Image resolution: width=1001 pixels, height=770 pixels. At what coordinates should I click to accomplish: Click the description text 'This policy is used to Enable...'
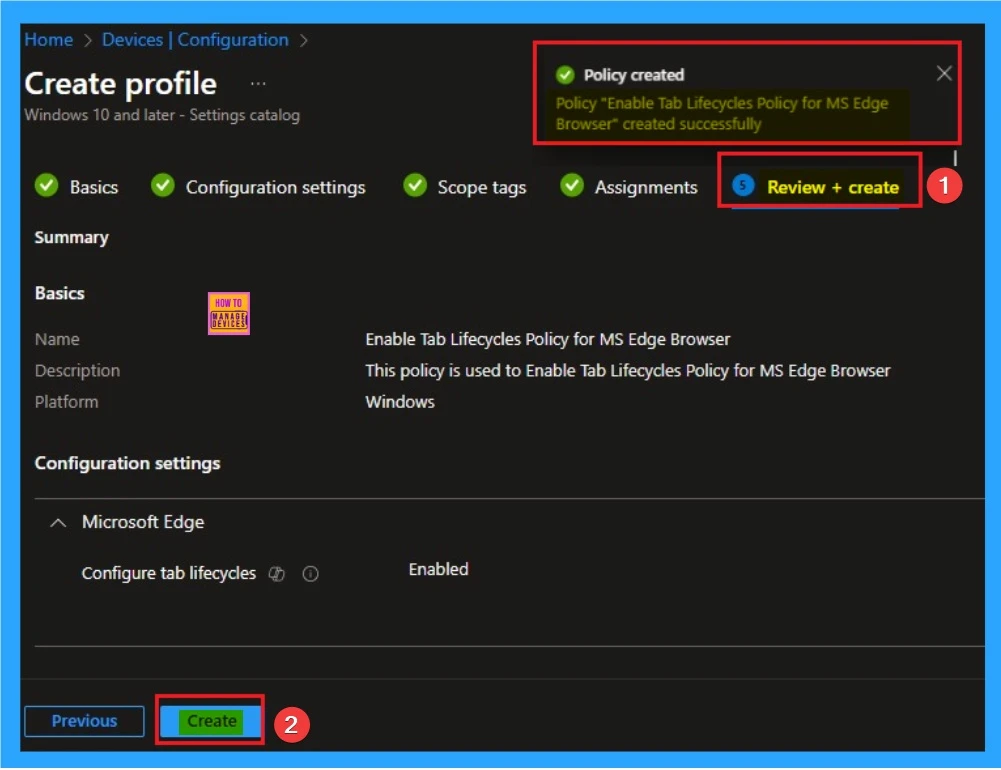point(627,370)
